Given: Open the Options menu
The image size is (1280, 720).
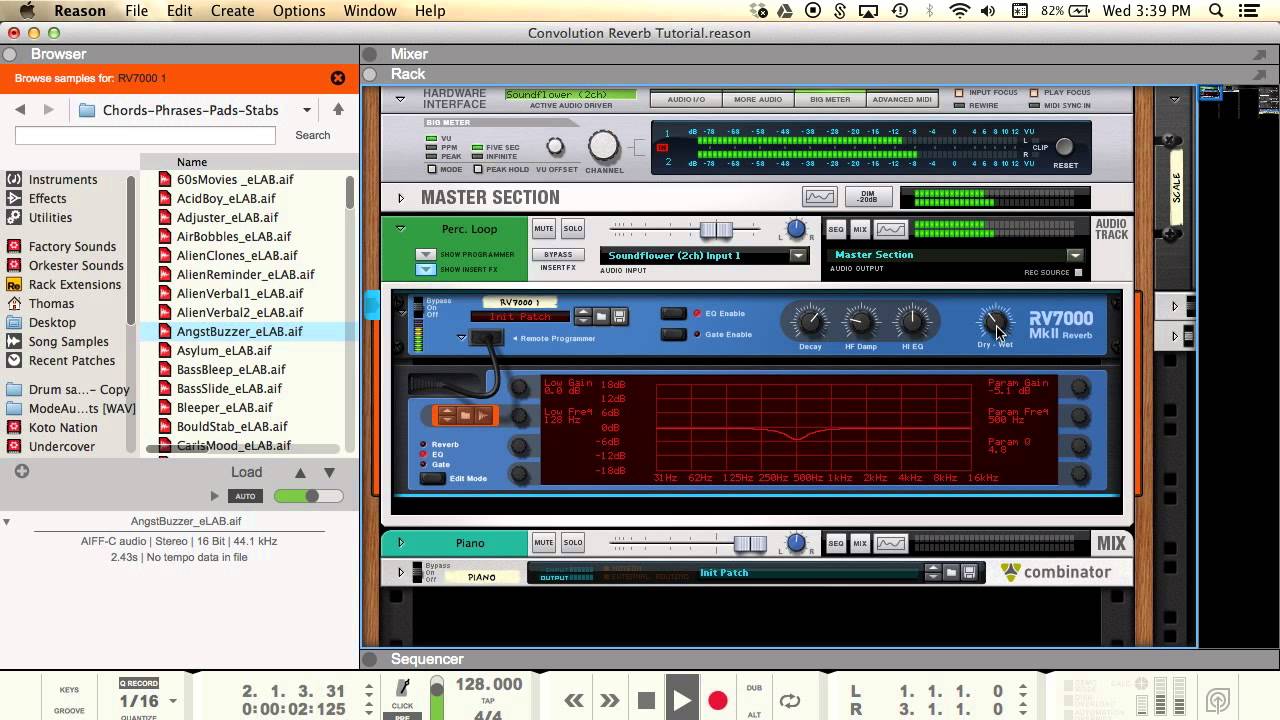Looking at the screenshot, I should (x=299, y=11).
